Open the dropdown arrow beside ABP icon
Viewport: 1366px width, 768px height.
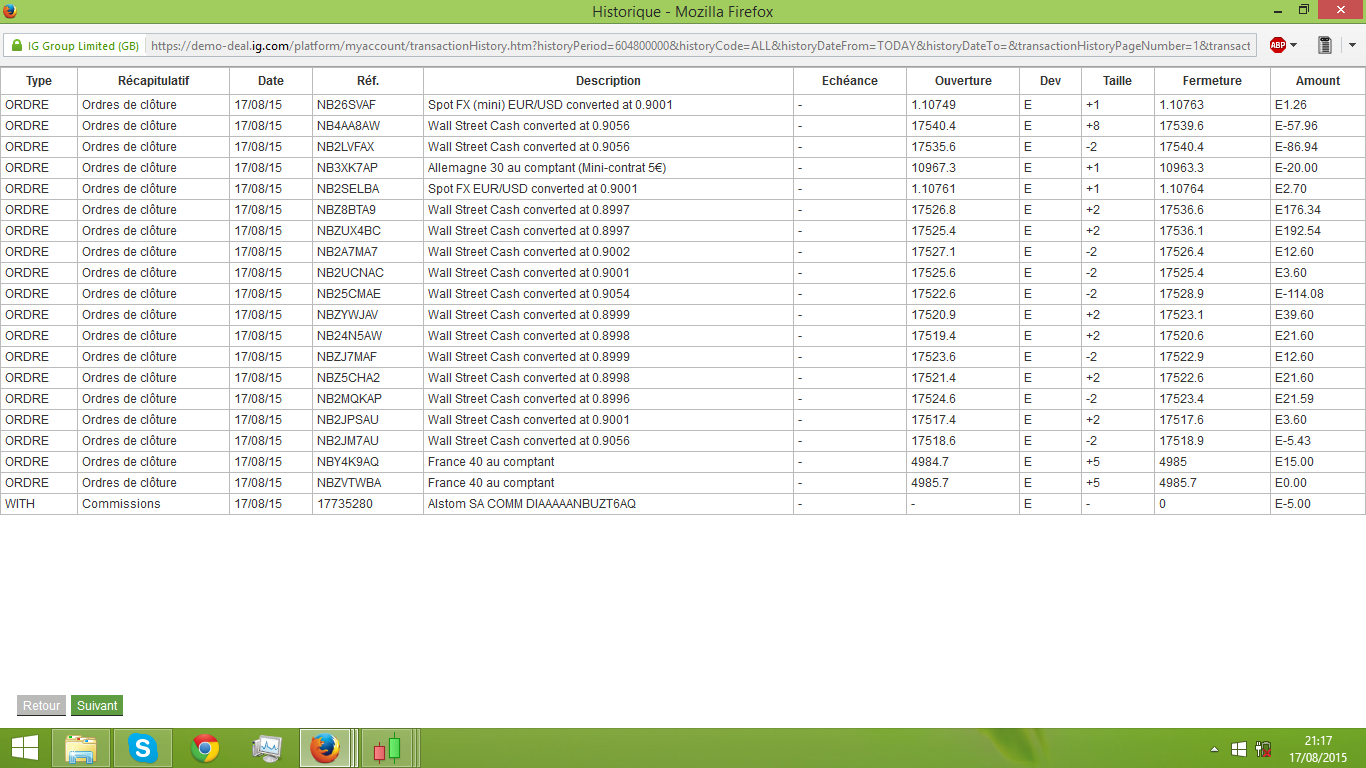(1293, 46)
